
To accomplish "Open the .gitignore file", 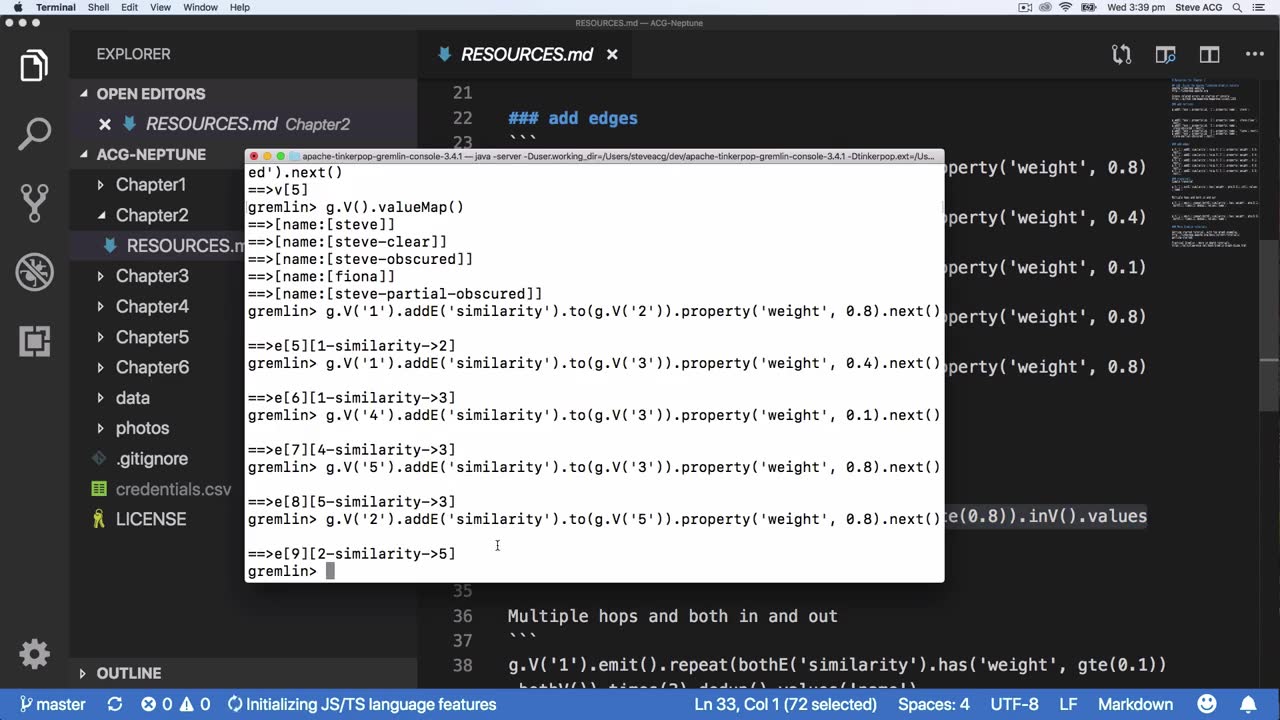I will [x=151, y=459].
